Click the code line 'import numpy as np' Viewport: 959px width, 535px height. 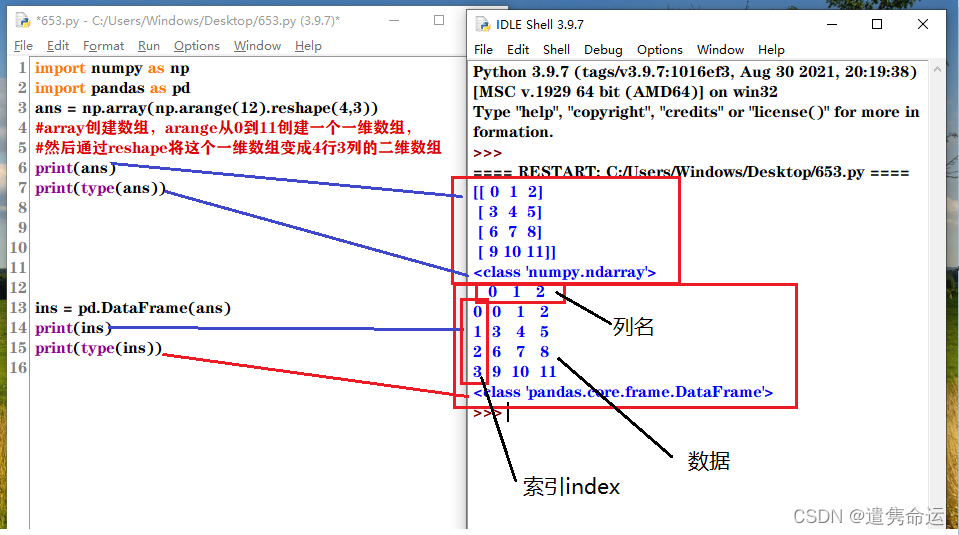[x=112, y=68]
